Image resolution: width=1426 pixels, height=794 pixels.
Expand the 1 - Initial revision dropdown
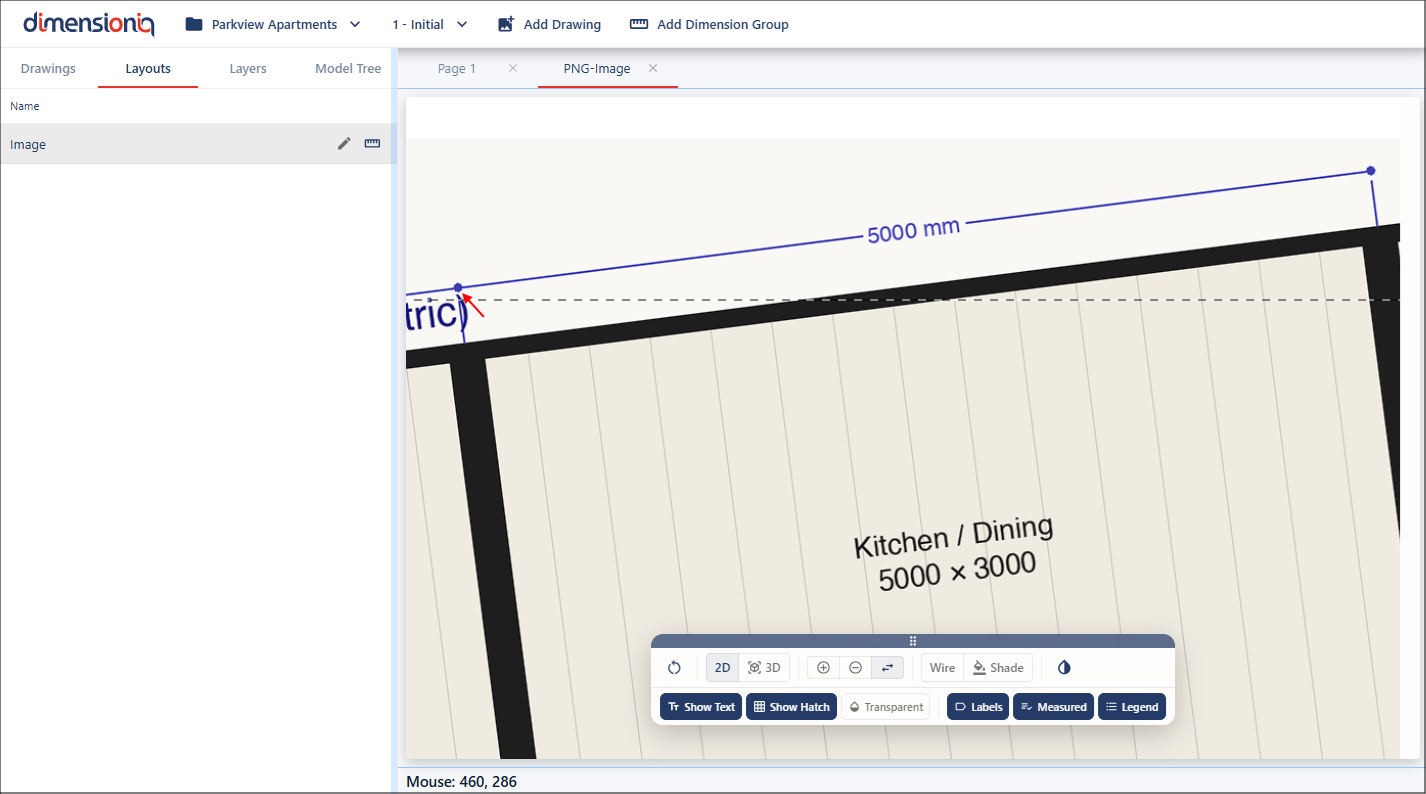(x=429, y=24)
